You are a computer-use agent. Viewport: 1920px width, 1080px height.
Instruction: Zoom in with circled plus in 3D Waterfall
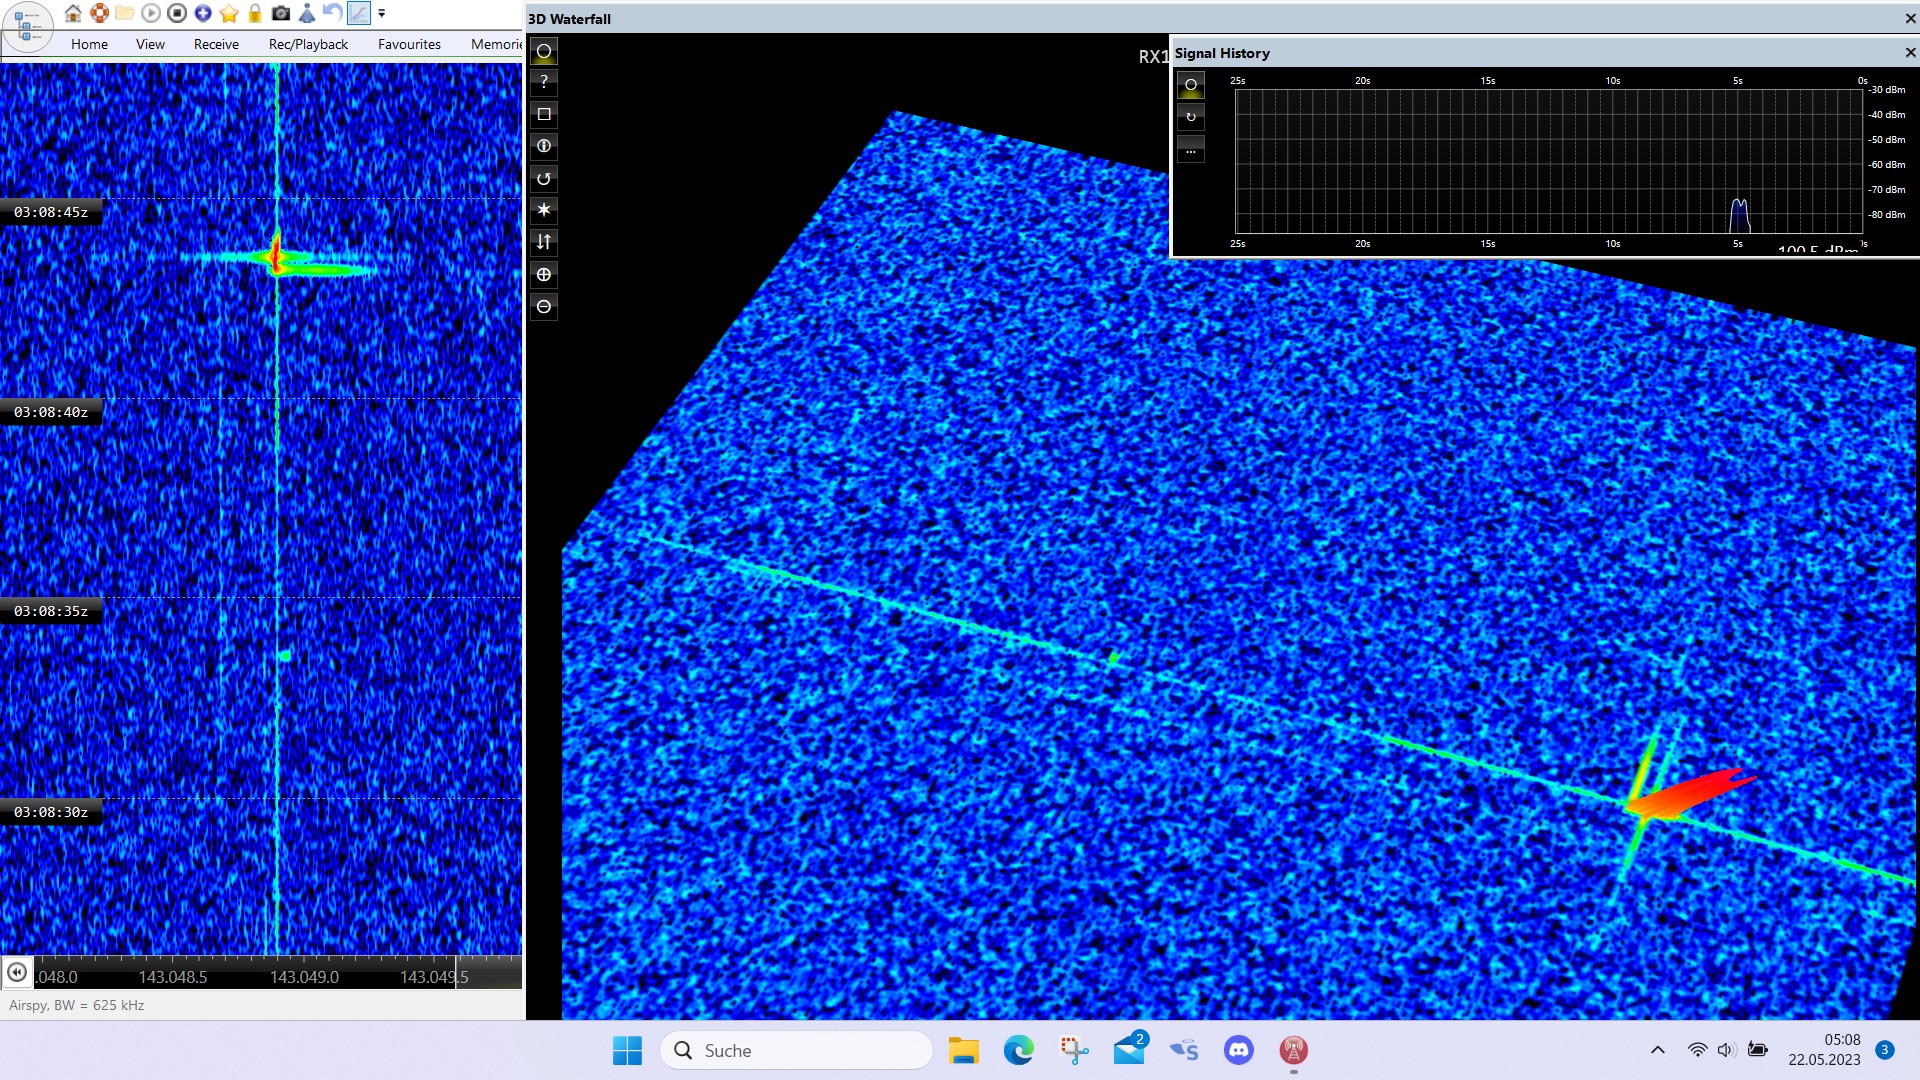(x=544, y=274)
